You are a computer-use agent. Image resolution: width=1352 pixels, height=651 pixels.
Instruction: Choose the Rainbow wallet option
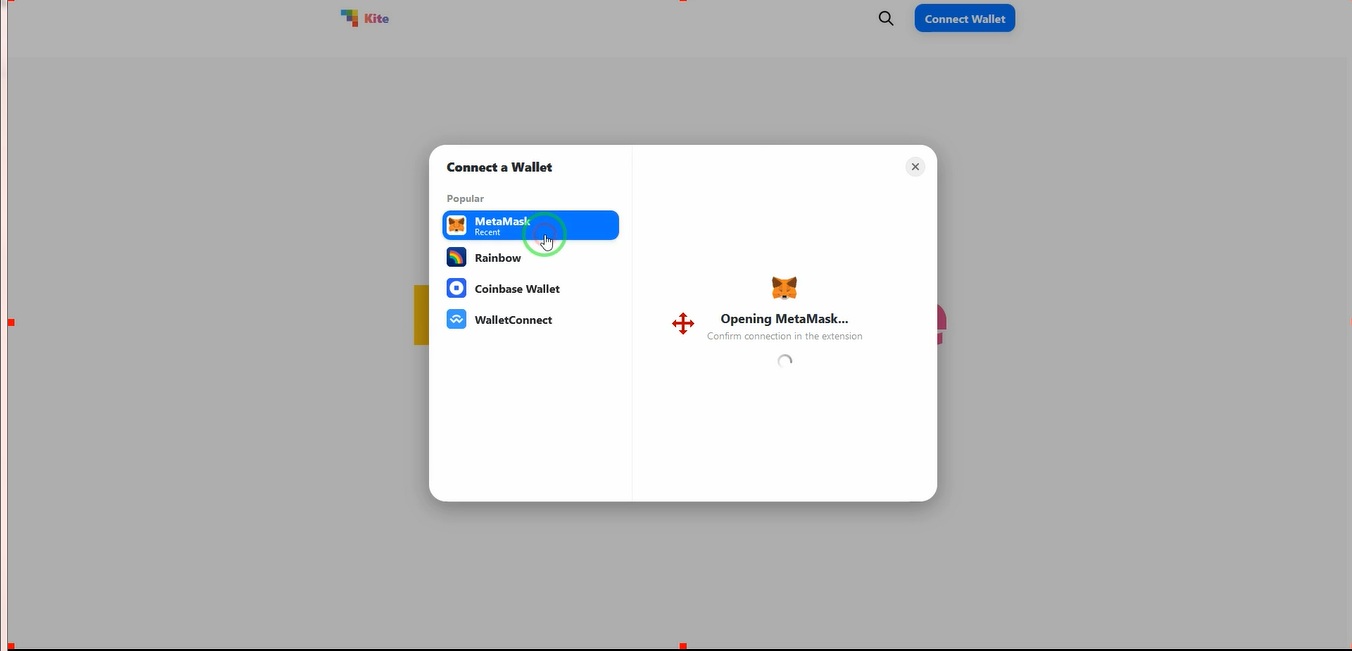tap(531, 257)
